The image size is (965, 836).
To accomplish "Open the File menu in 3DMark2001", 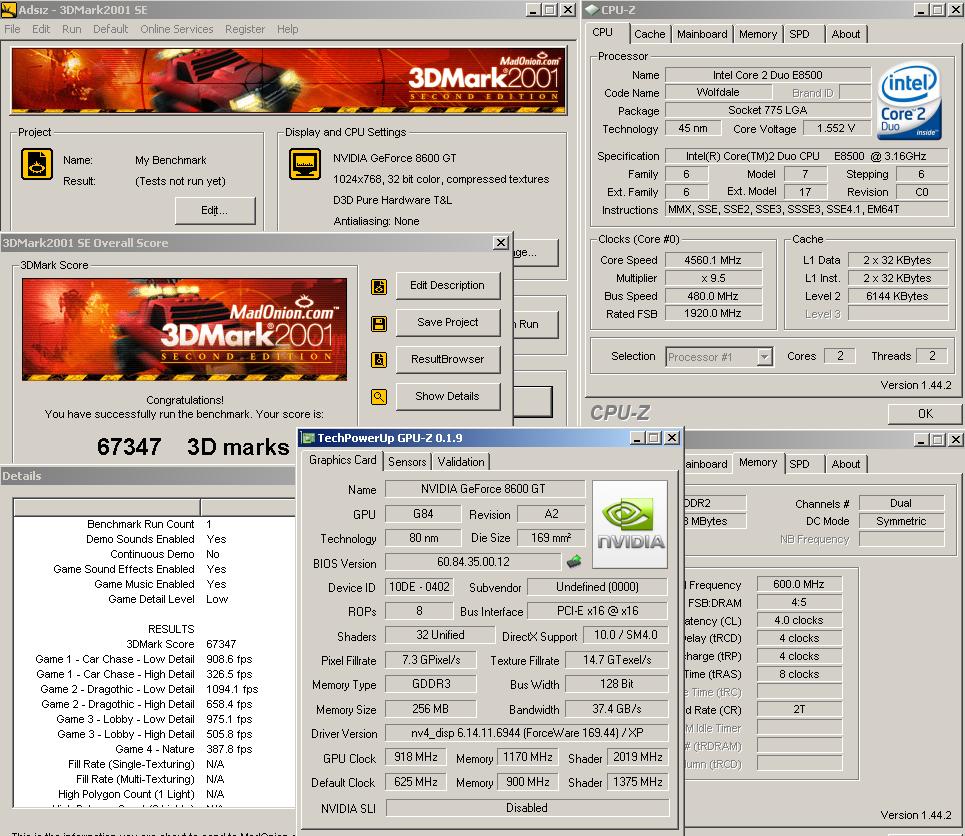I will click(12, 29).
